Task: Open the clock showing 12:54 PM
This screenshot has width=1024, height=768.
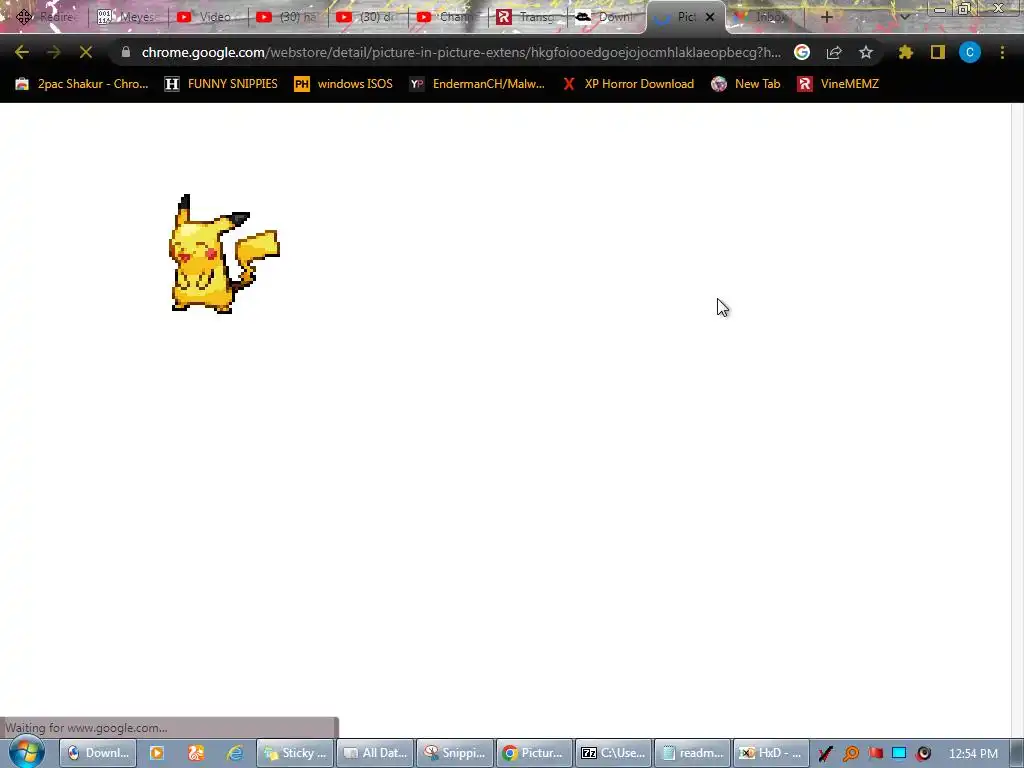Action: pos(973,754)
